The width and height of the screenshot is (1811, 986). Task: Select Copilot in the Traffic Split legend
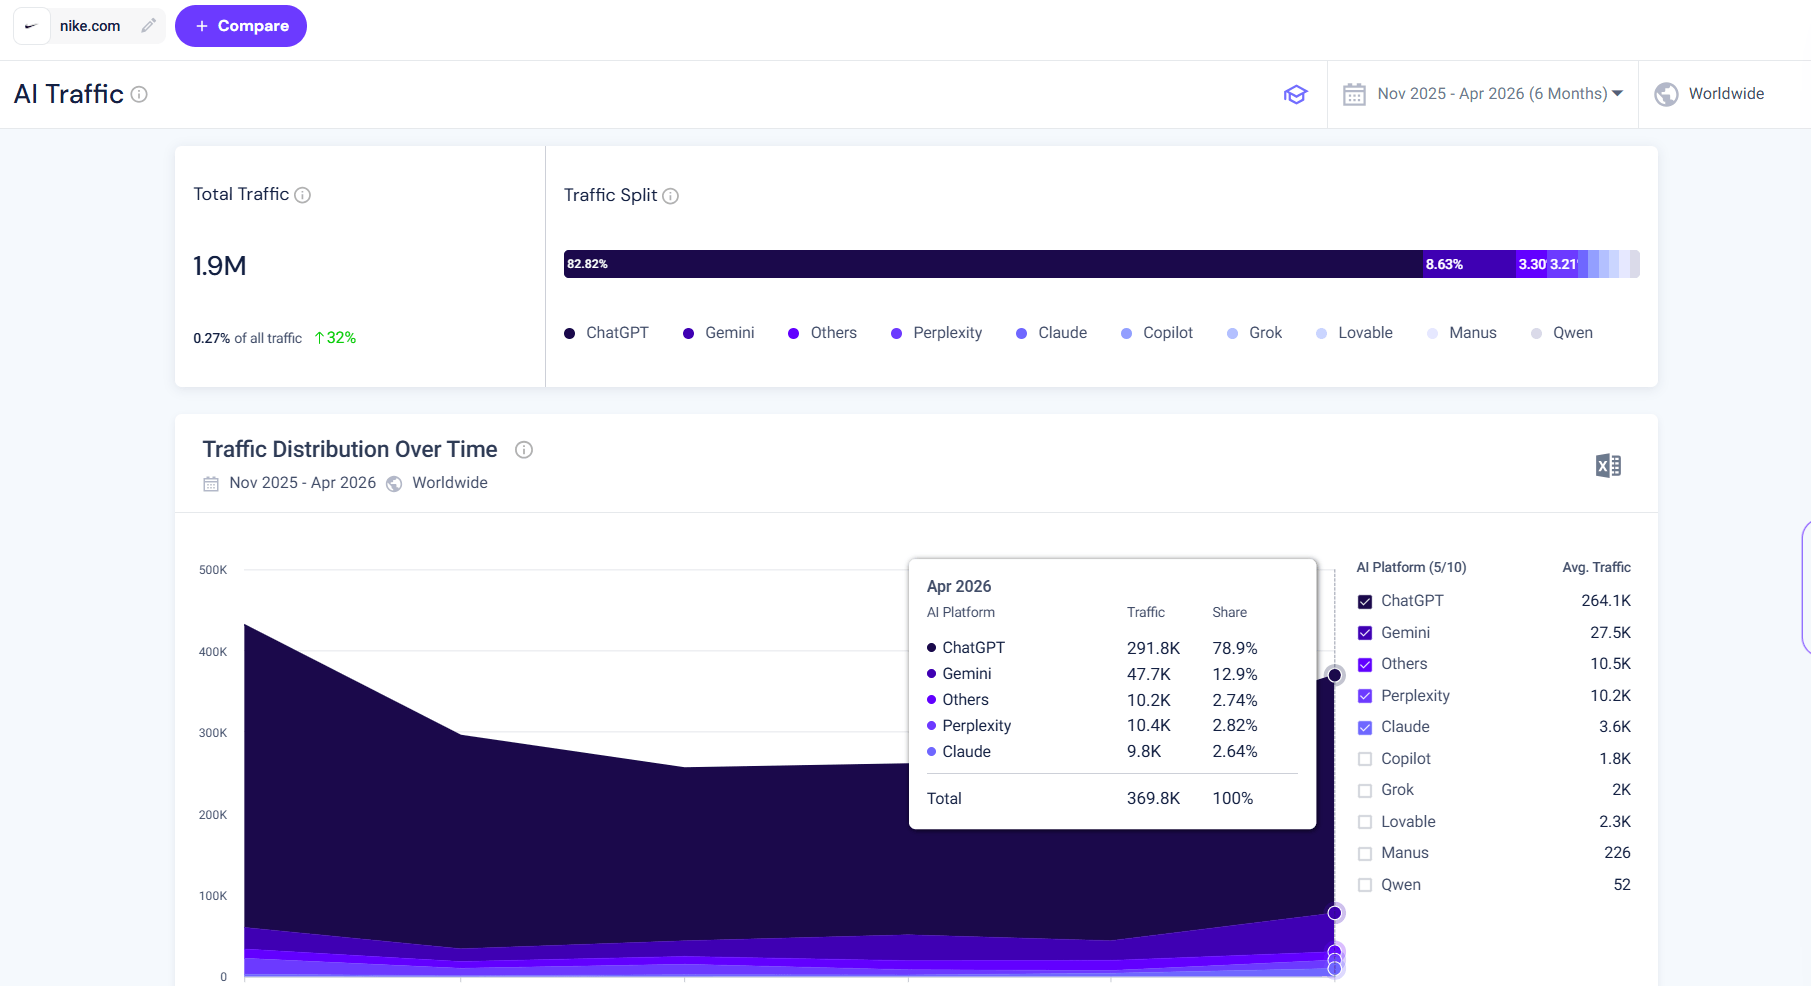[1157, 333]
